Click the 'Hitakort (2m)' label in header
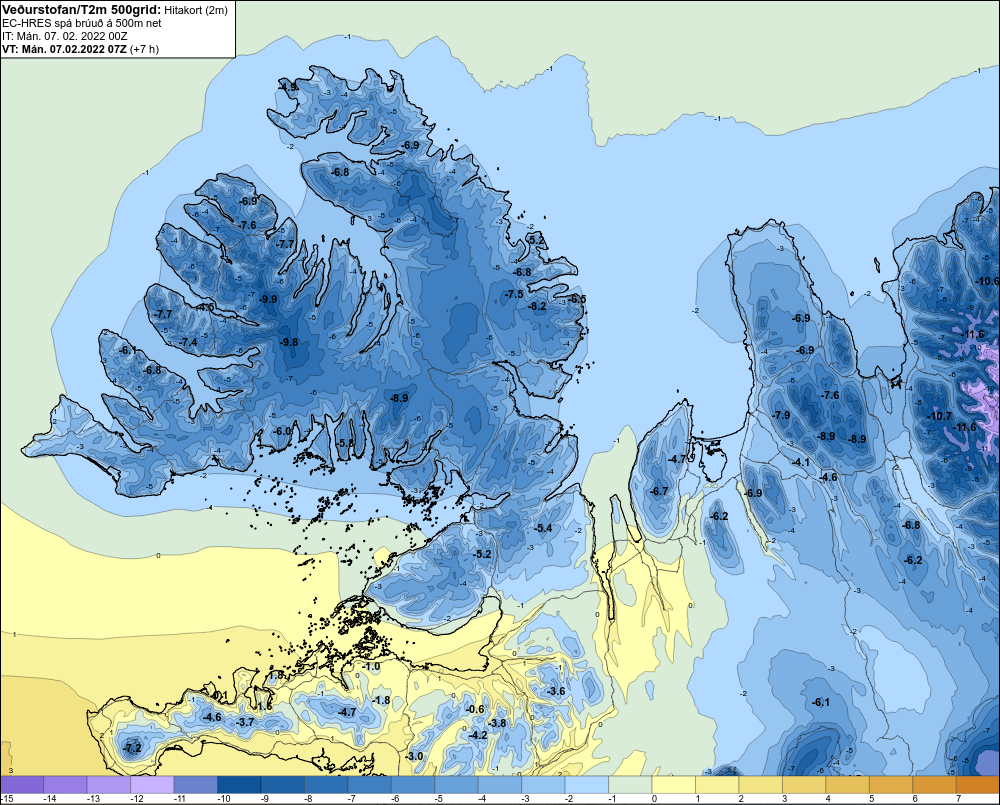 (196, 10)
